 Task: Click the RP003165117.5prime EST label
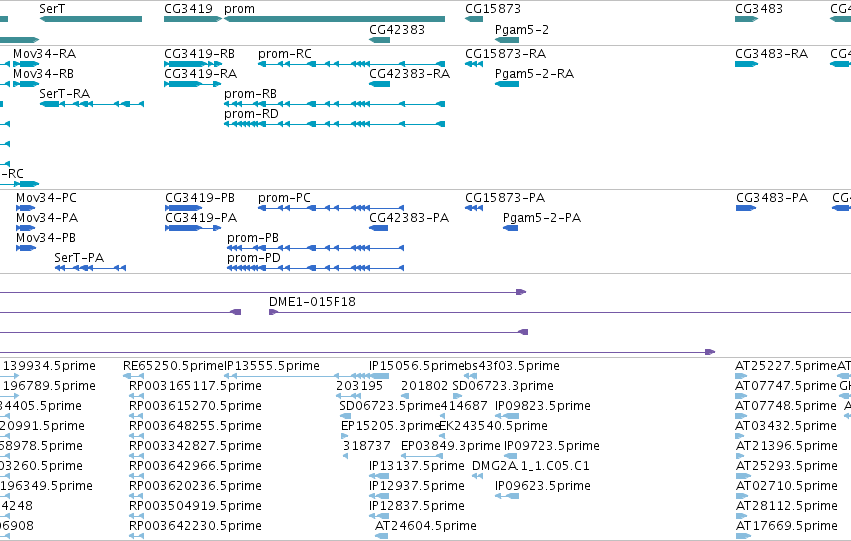[195, 386]
